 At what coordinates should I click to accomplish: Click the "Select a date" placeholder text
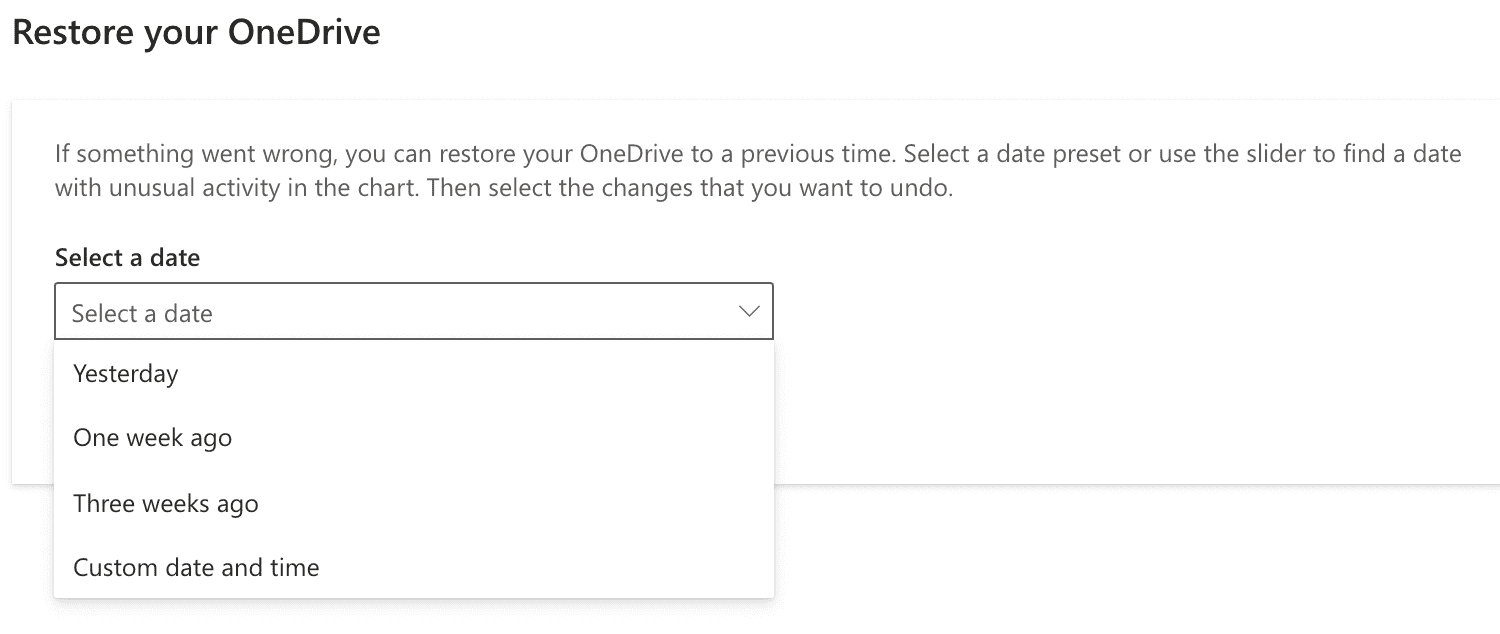tap(142, 313)
